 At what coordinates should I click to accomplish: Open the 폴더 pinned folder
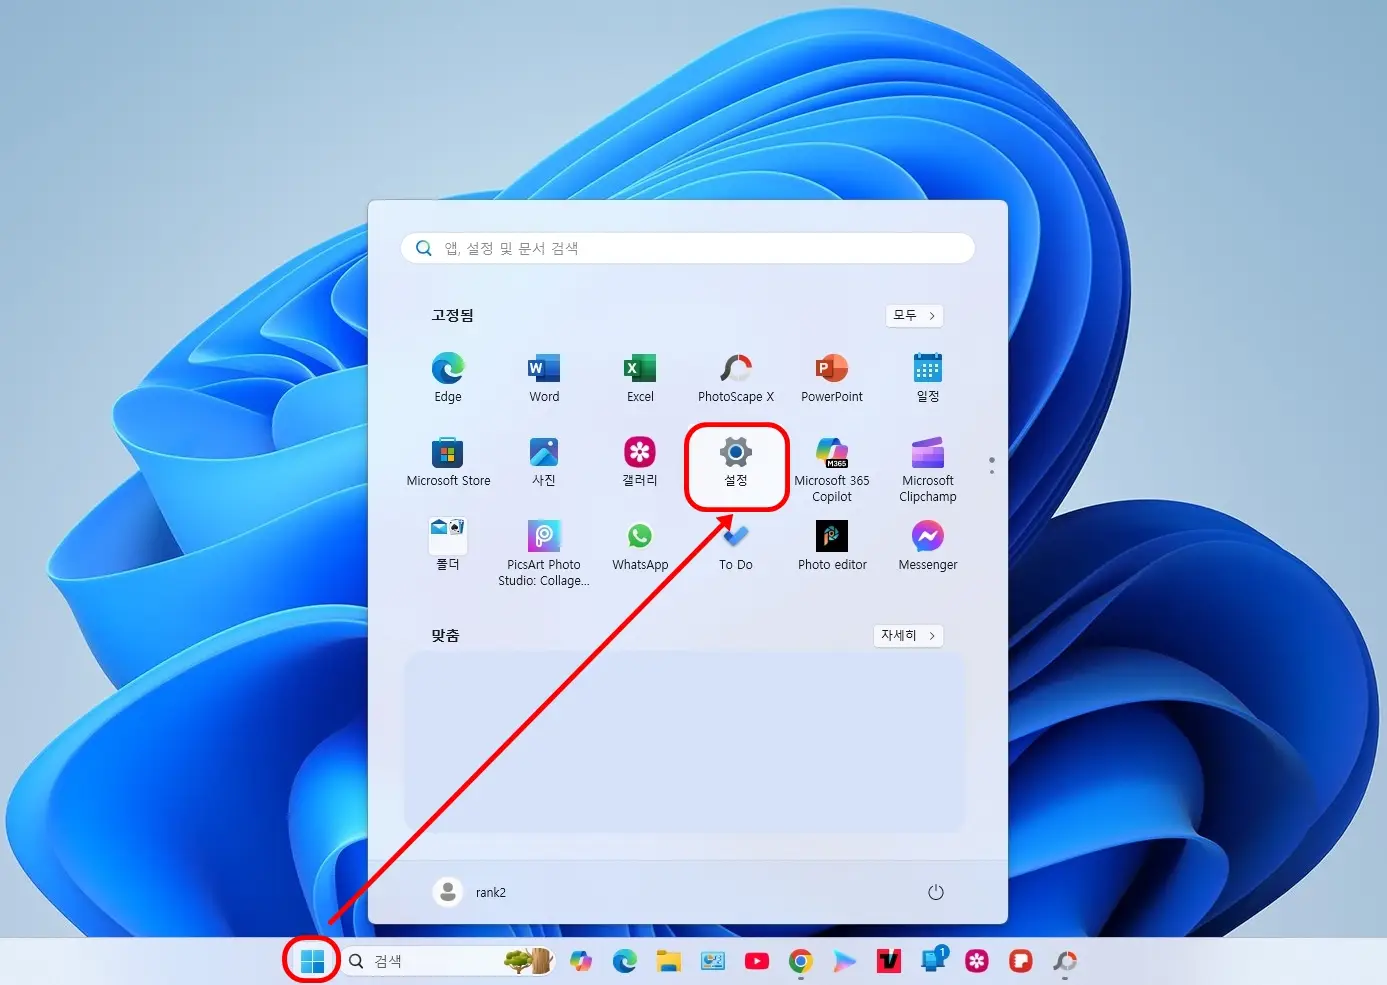pos(448,545)
